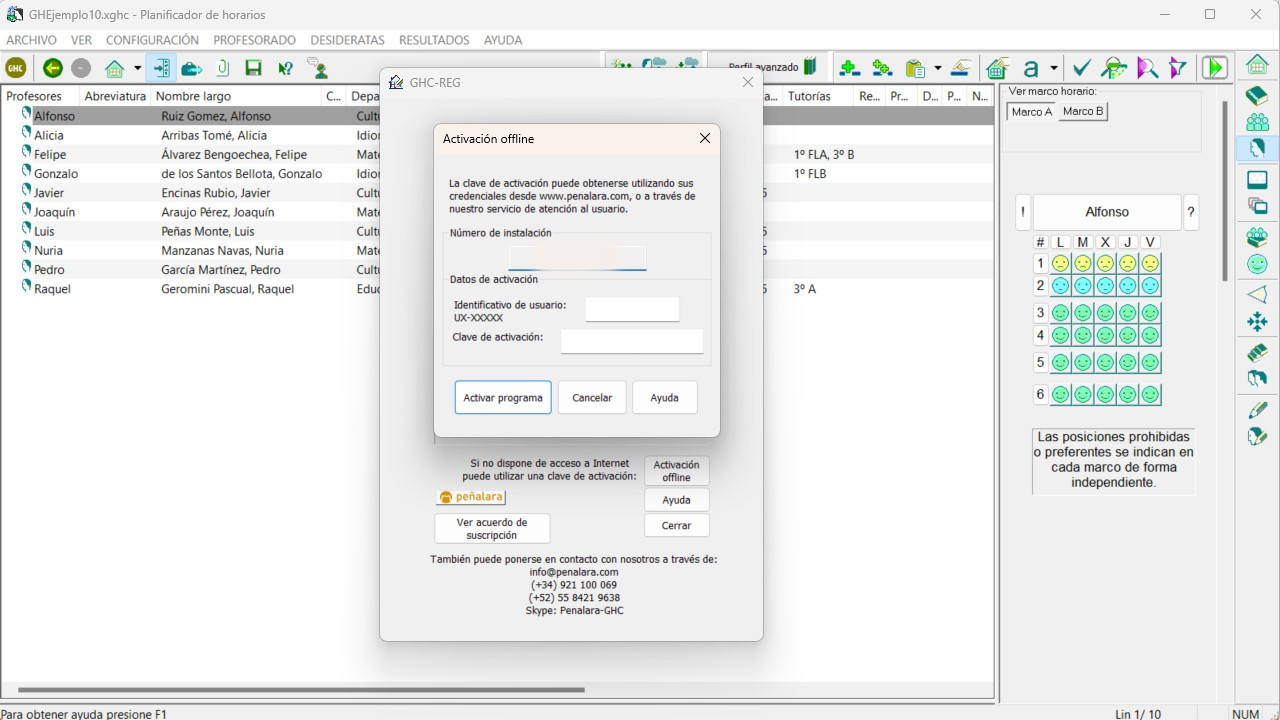
Task: Click the double green plus add-multiple icon
Action: 882,68
